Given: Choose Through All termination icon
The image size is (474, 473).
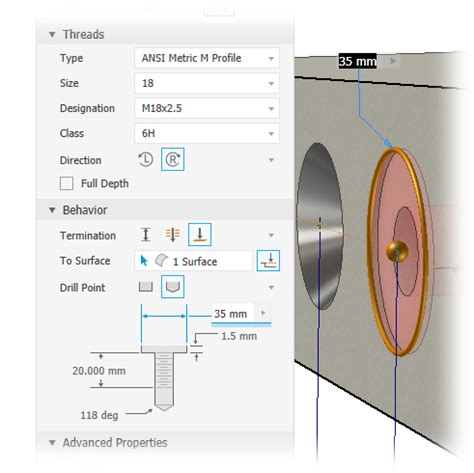Looking at the screenshot, I should pyautogui.click(x=172, y=235).
